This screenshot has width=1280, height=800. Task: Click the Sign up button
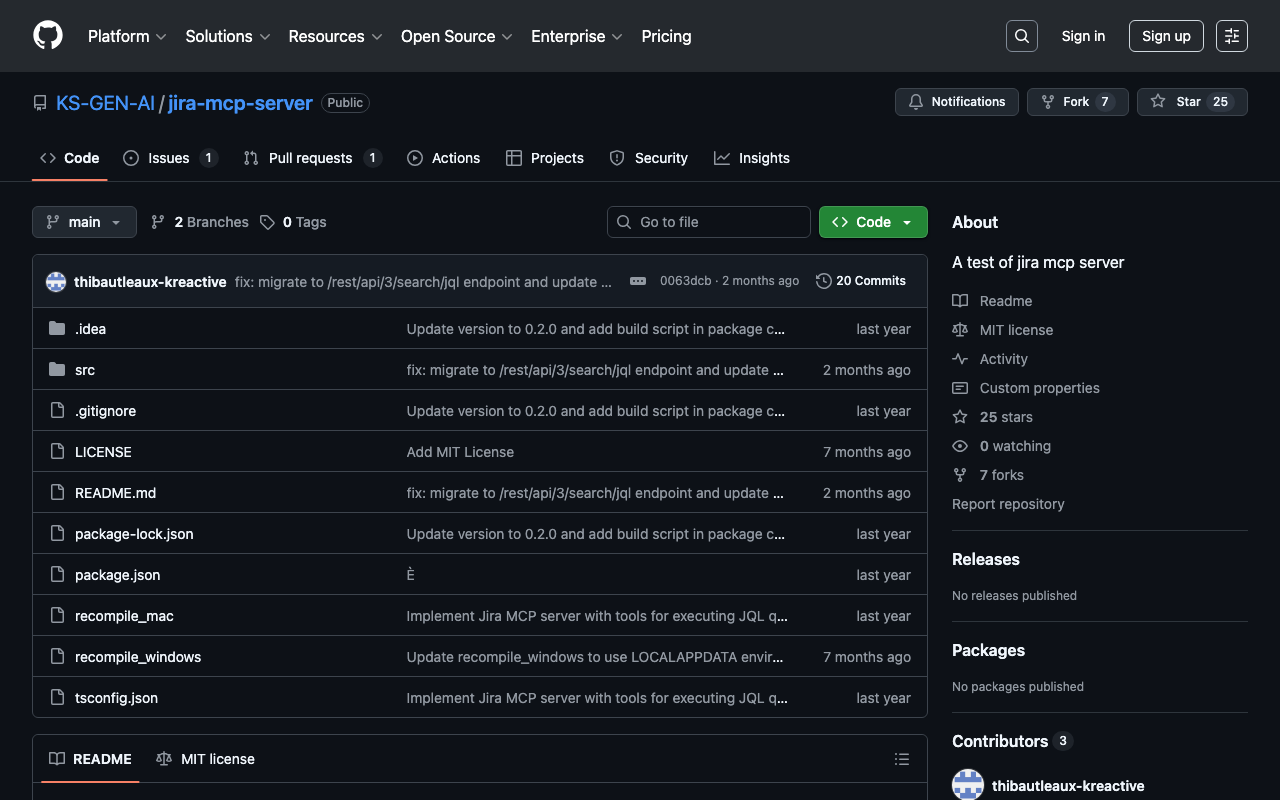click(1165, 36)
